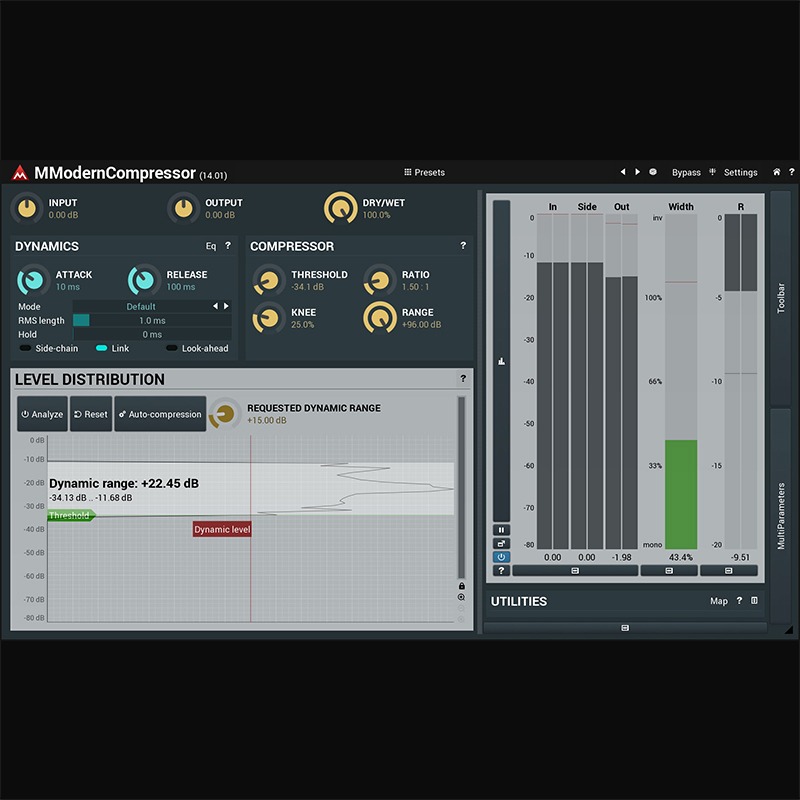Click the Out meter value -1.98
The image size is (800, 800).
tap(621, 557)
